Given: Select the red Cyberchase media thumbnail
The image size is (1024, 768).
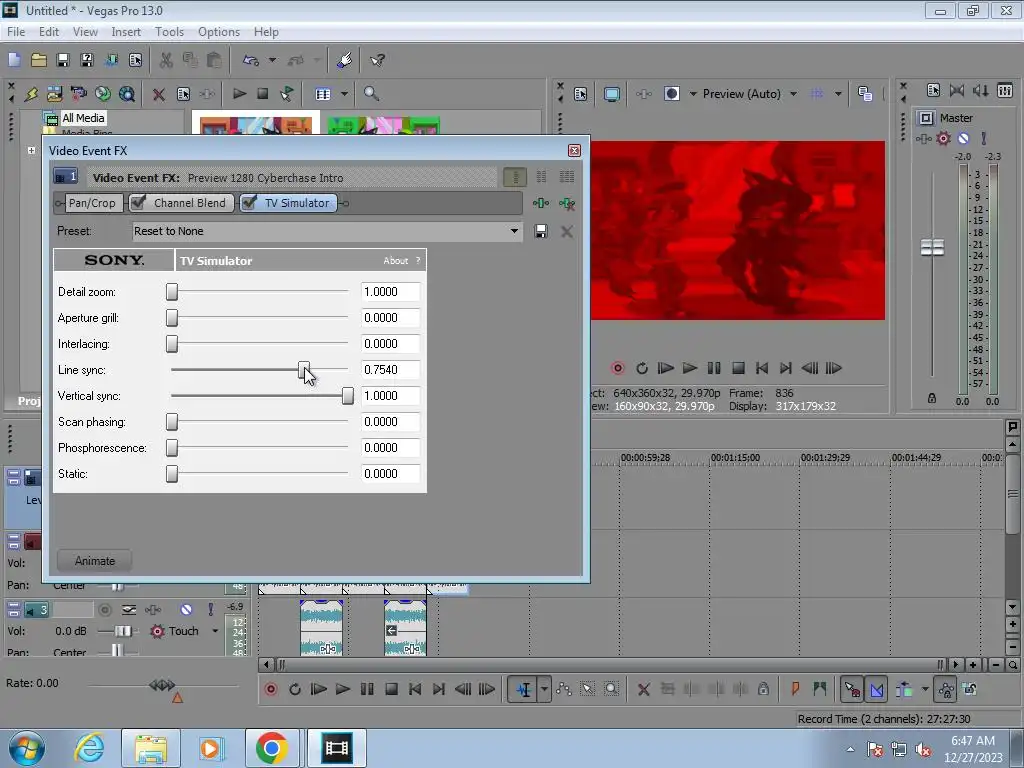Looking at the screenshot, I should (x=255, y=125).
